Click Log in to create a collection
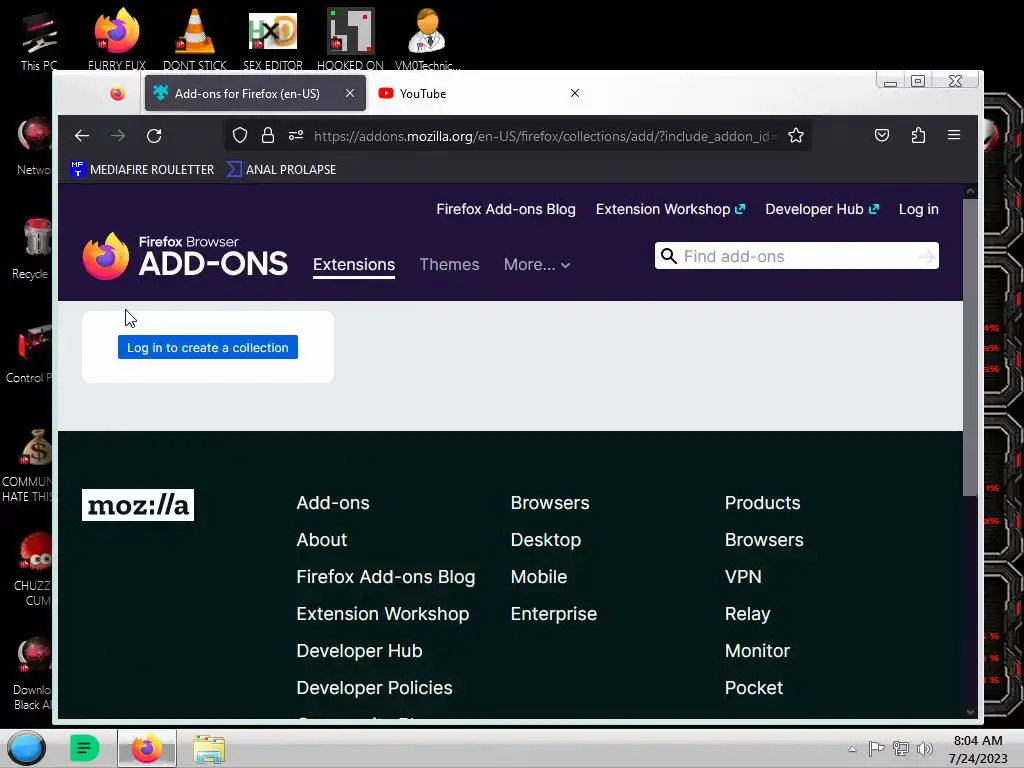The width and height of the screenshot is (1024, 768). (x=208, y=347)
